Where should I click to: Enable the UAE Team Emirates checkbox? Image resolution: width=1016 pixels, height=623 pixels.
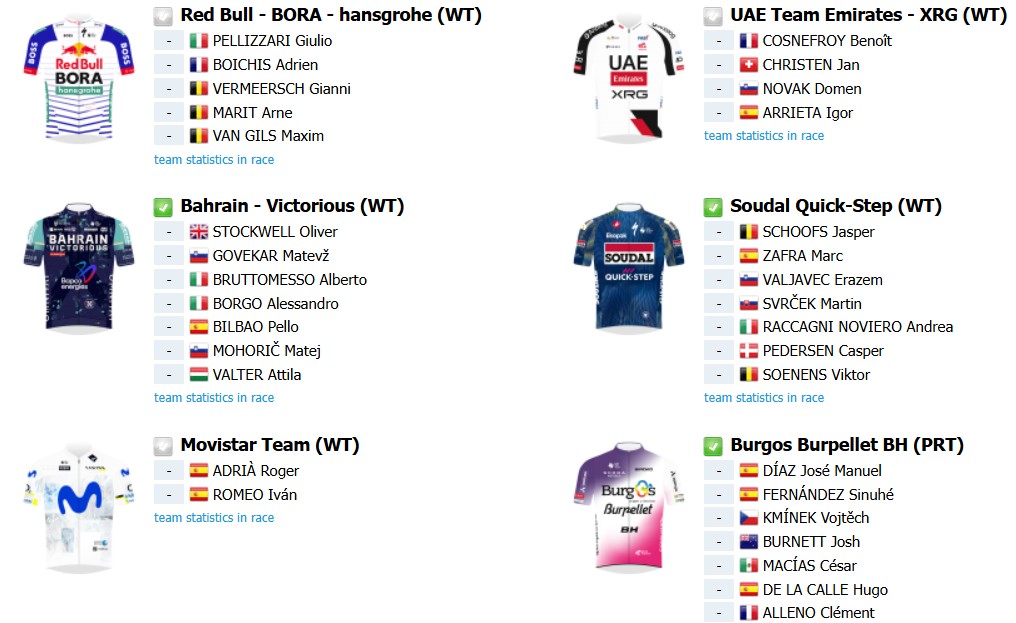[713, 16]
